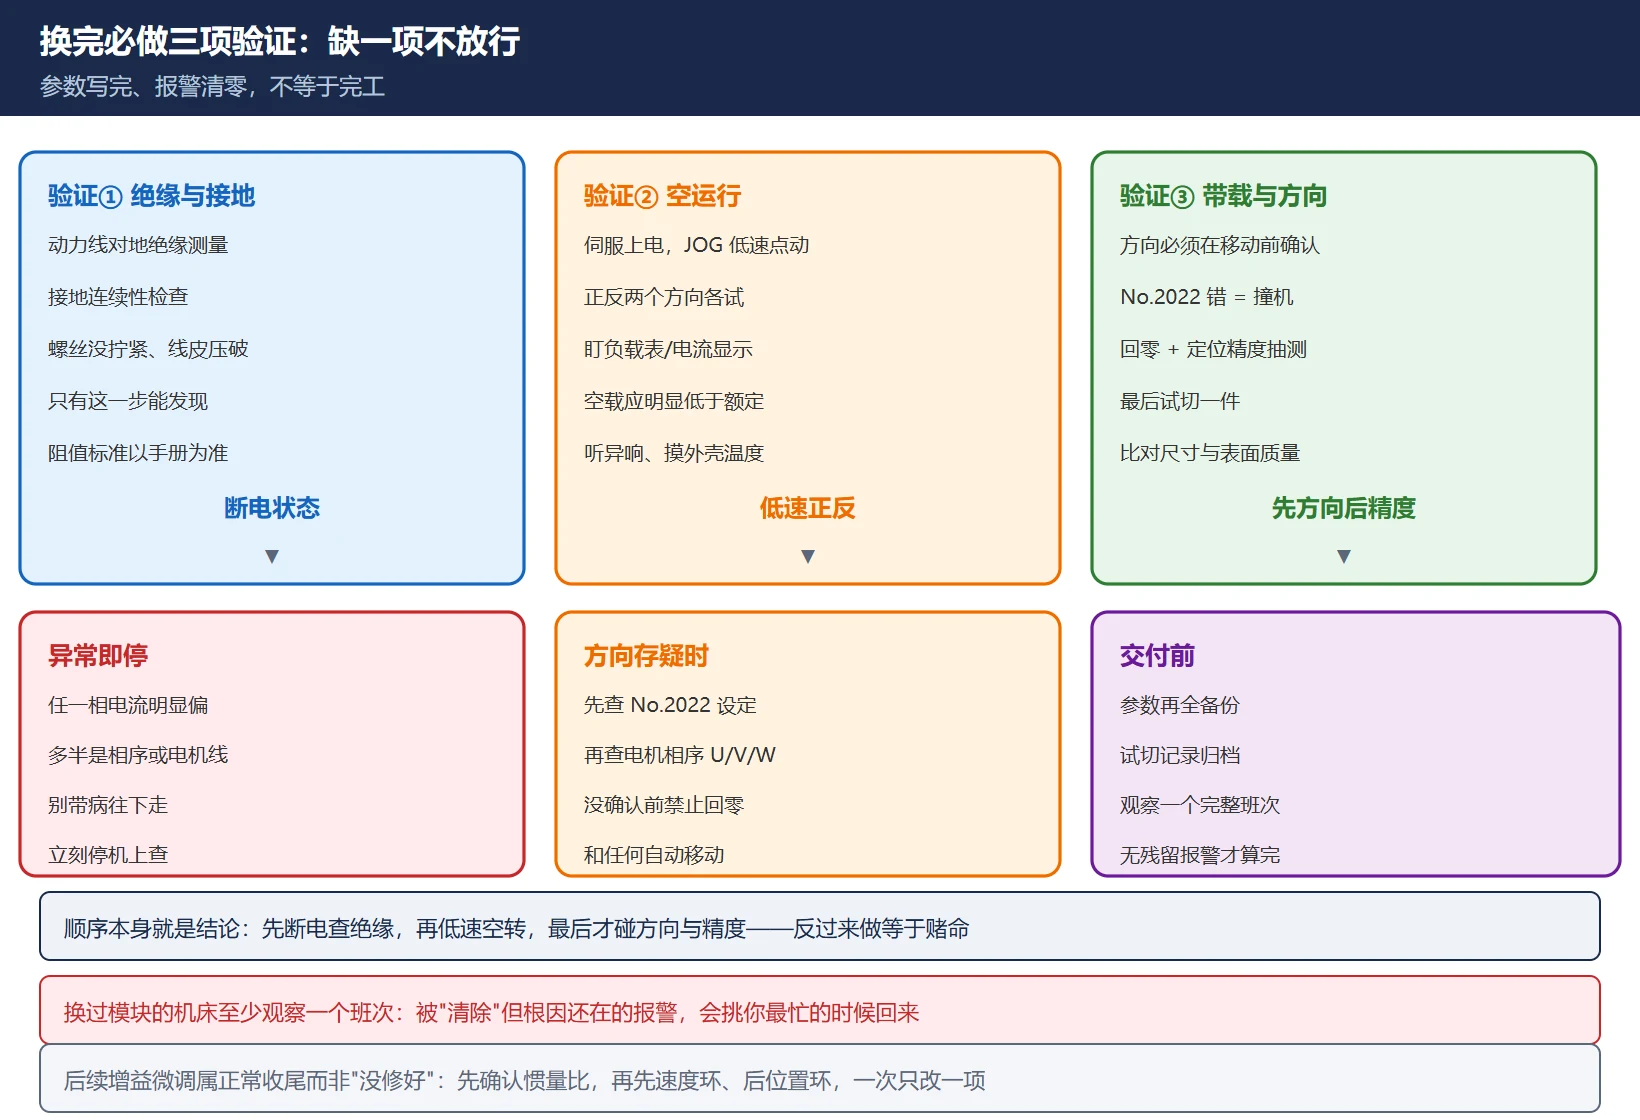The height and width of the screenshot is (1120, 1640).
Task: Click the line 没确认前禁止回零
Action: click(664, 805)
